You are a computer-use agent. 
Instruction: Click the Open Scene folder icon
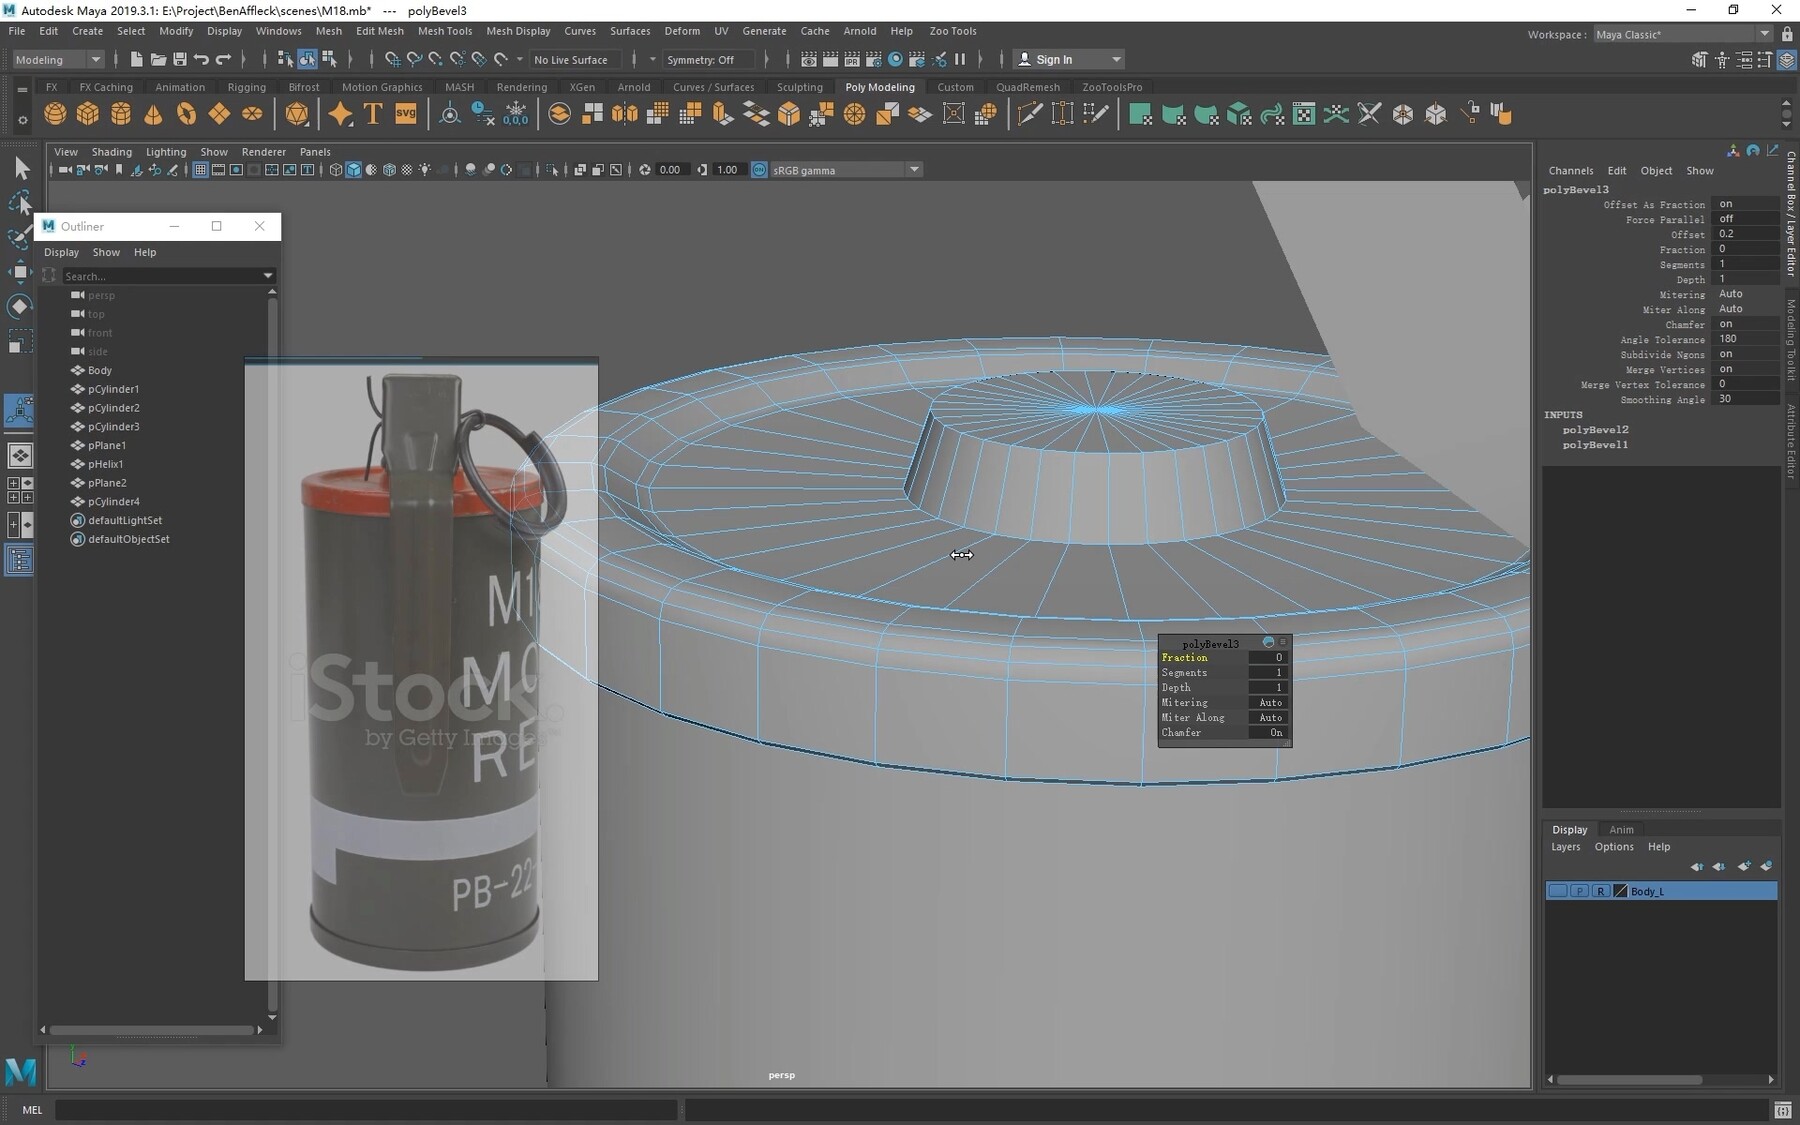[x=158, y=60]
